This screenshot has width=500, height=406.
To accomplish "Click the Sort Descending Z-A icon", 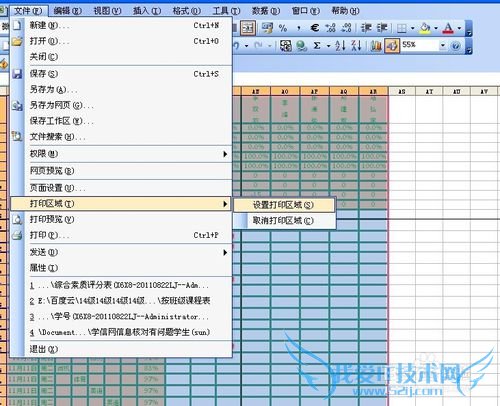I will (356, 45).
